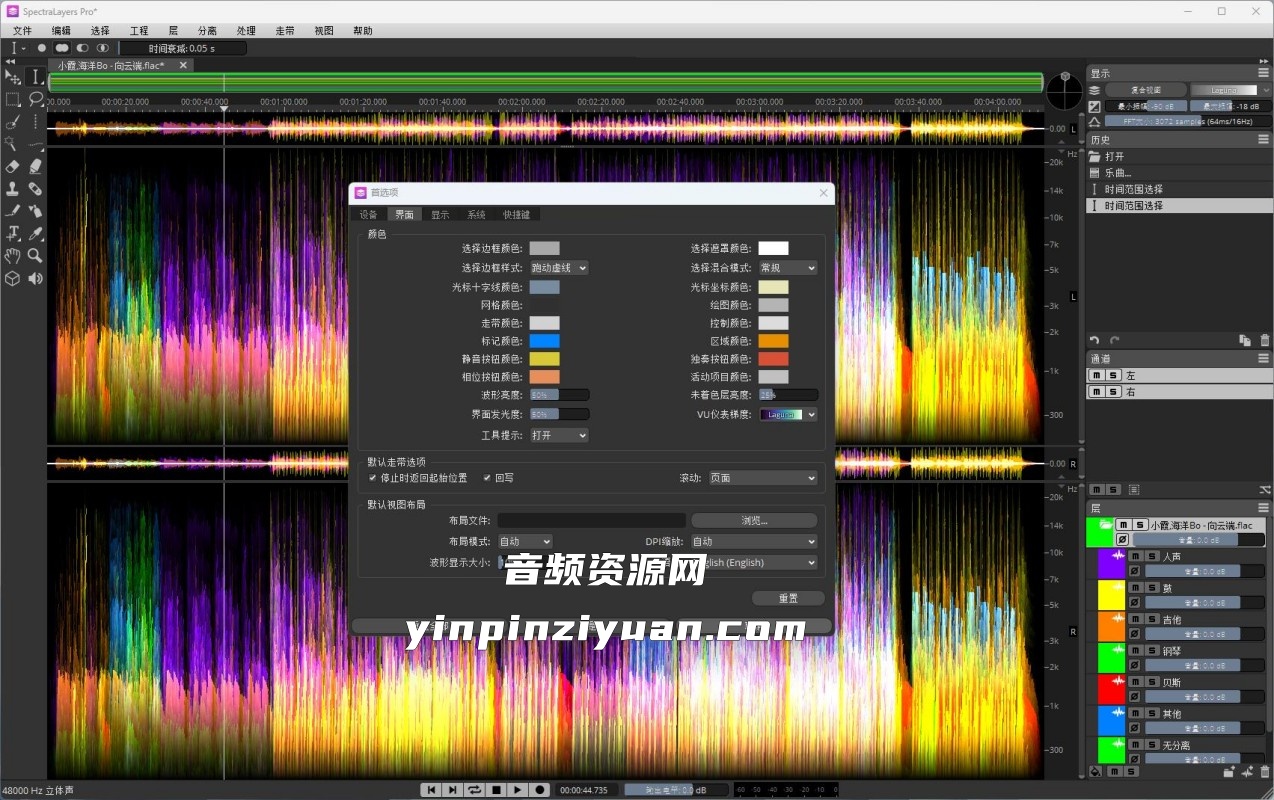
Task: Switch to the 显示 tab in preferences
Action: tap(440, 214)
